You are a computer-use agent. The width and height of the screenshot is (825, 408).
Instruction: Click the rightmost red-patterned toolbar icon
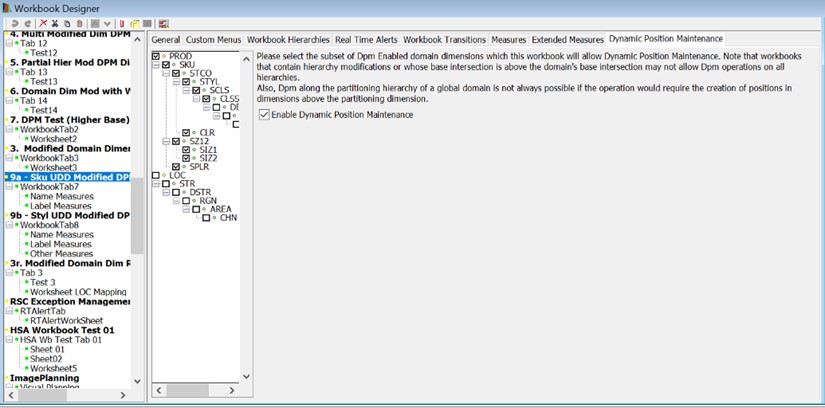tap(164, 24)
